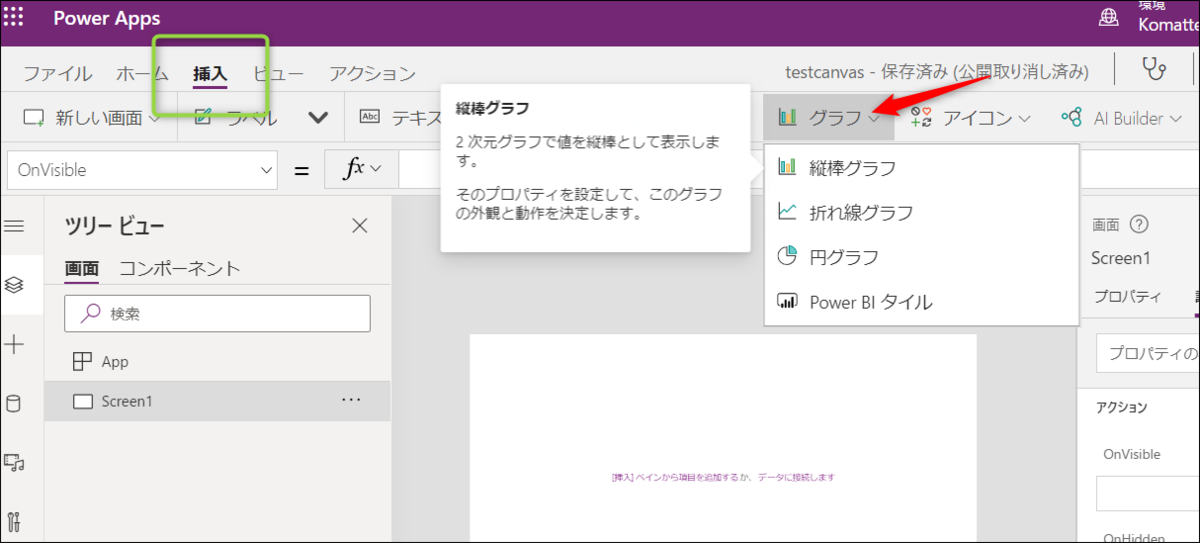This screenshot has width=1200, height=543.
Task: Click the canvas placeholder insert hint text
Action: click(723, 478)
